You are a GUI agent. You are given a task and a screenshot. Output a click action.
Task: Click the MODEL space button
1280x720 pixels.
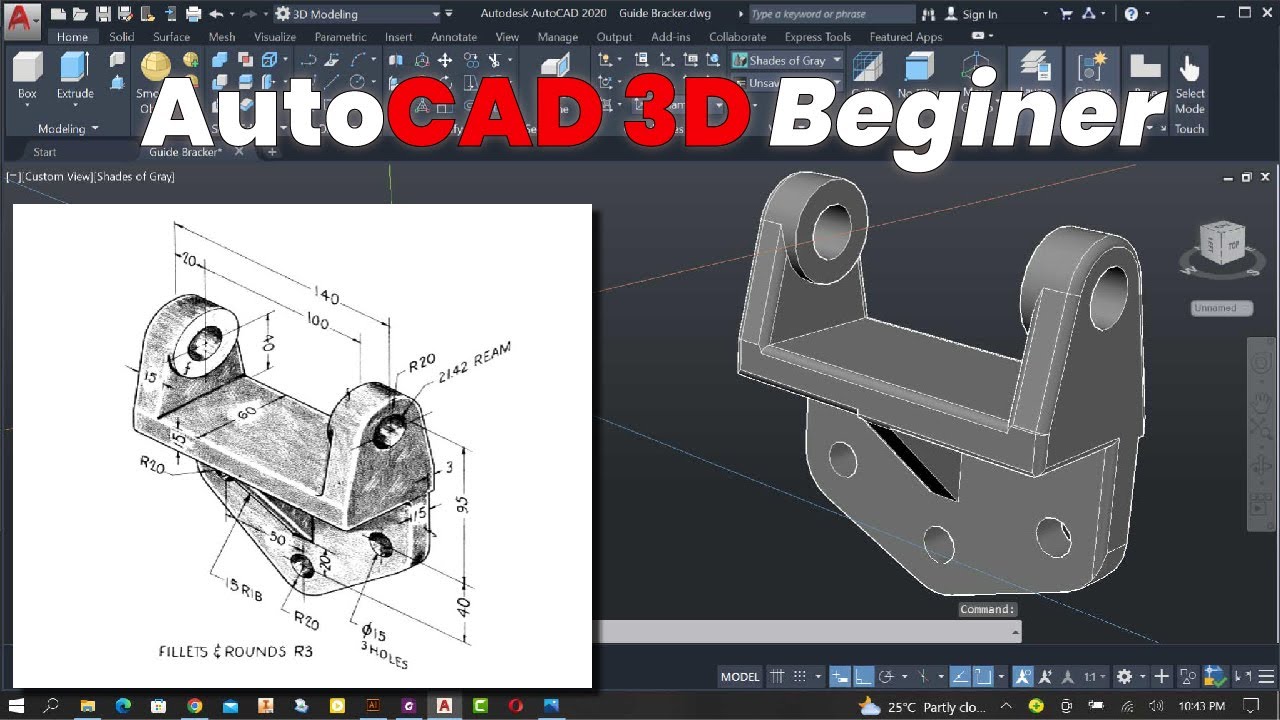(x=740, y=677)
